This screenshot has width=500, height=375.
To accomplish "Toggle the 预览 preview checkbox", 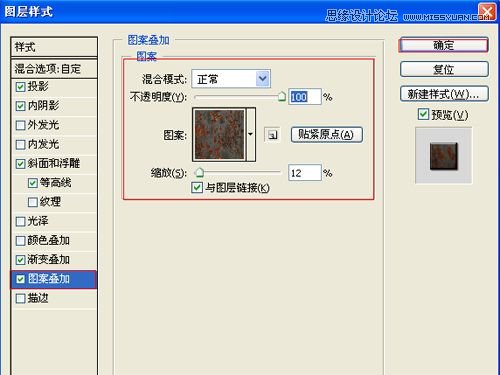I will (423, 114).
